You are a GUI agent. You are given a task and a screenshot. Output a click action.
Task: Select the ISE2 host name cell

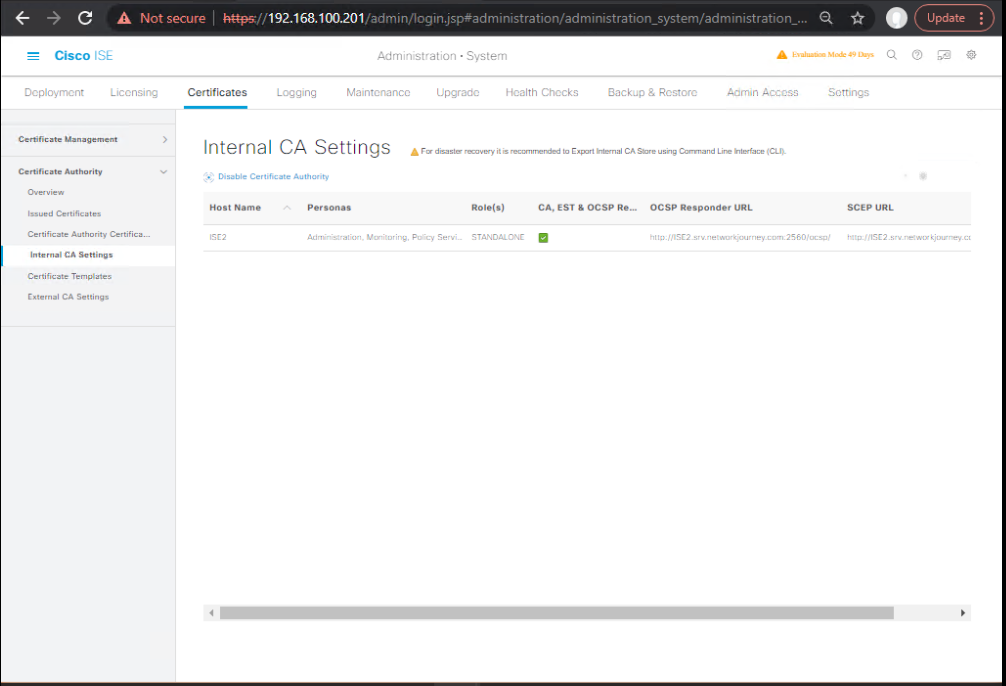point(217,237)
